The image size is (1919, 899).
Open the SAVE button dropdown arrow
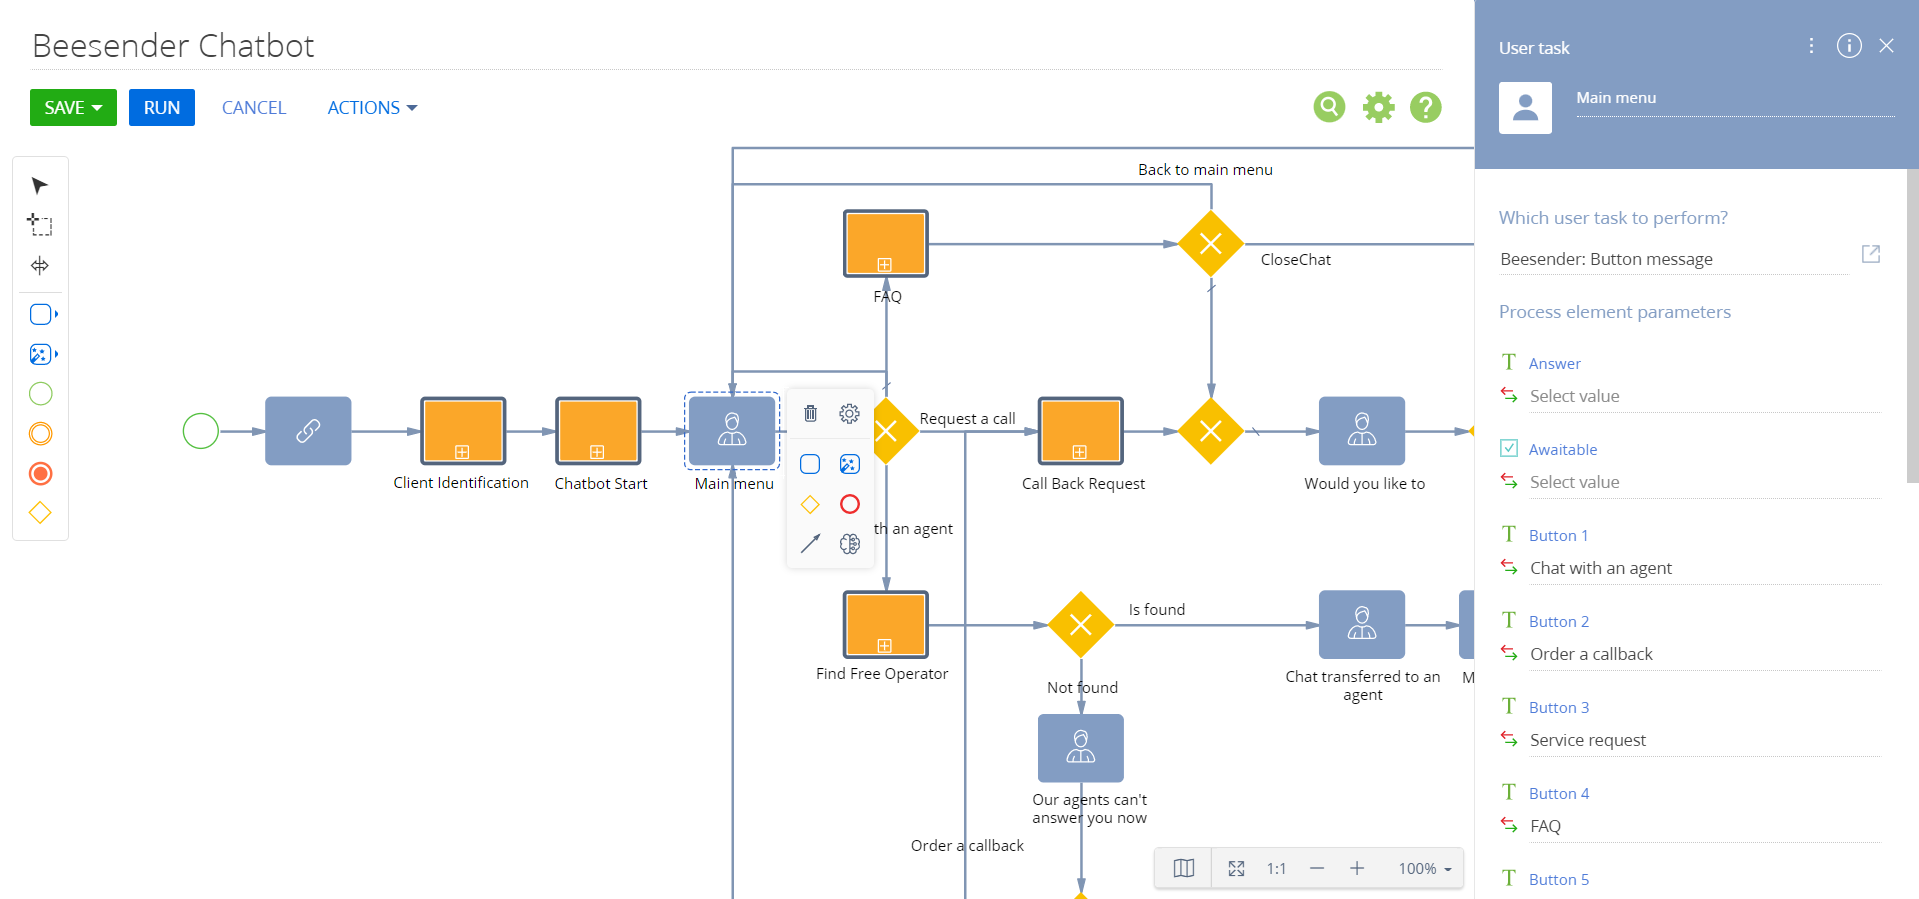pyautogui.click(x=98, y=108)
